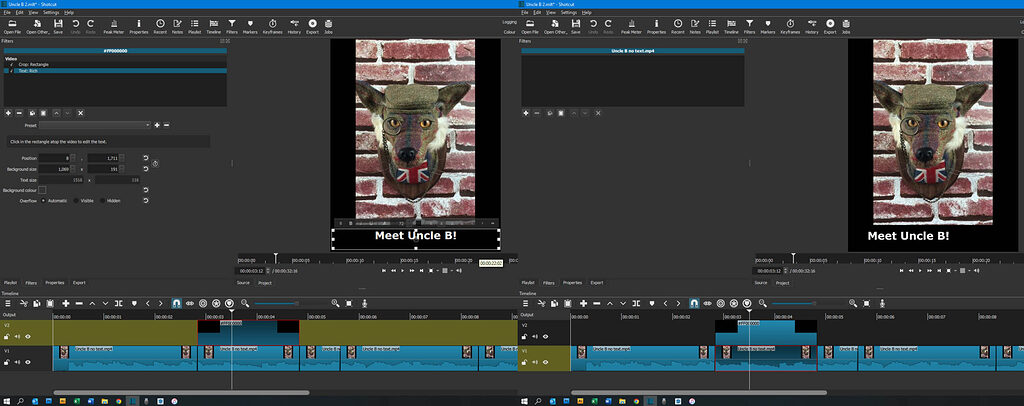1024x406 pixels.
Task: Open History panel in right window toolbar
Action: pos(811,24)
